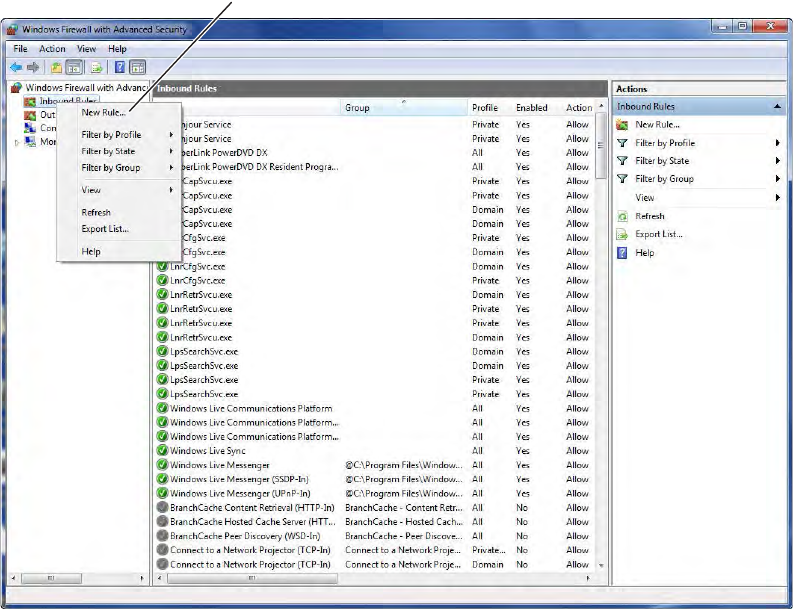Click the Forward arrow toolbar button

coord(33,67)
